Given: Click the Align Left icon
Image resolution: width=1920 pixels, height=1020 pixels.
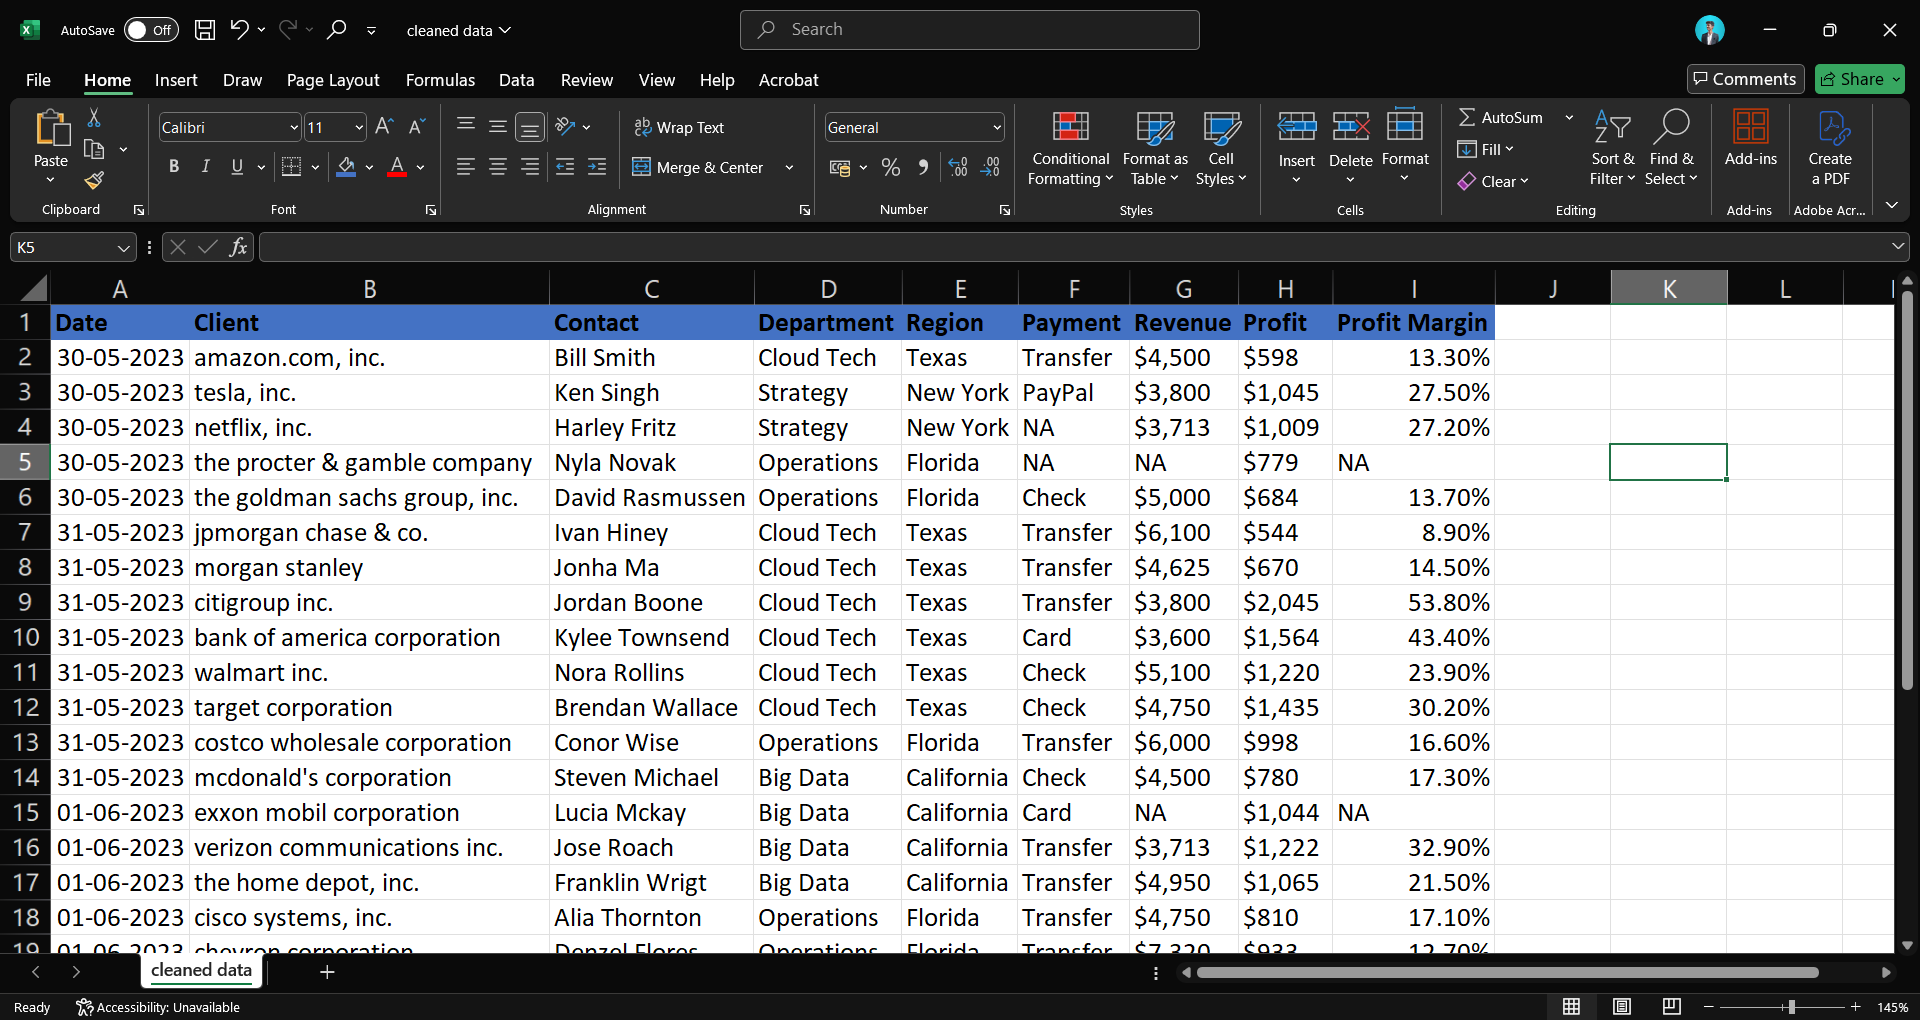Looking at the screenshot, I should click(465, 167).
